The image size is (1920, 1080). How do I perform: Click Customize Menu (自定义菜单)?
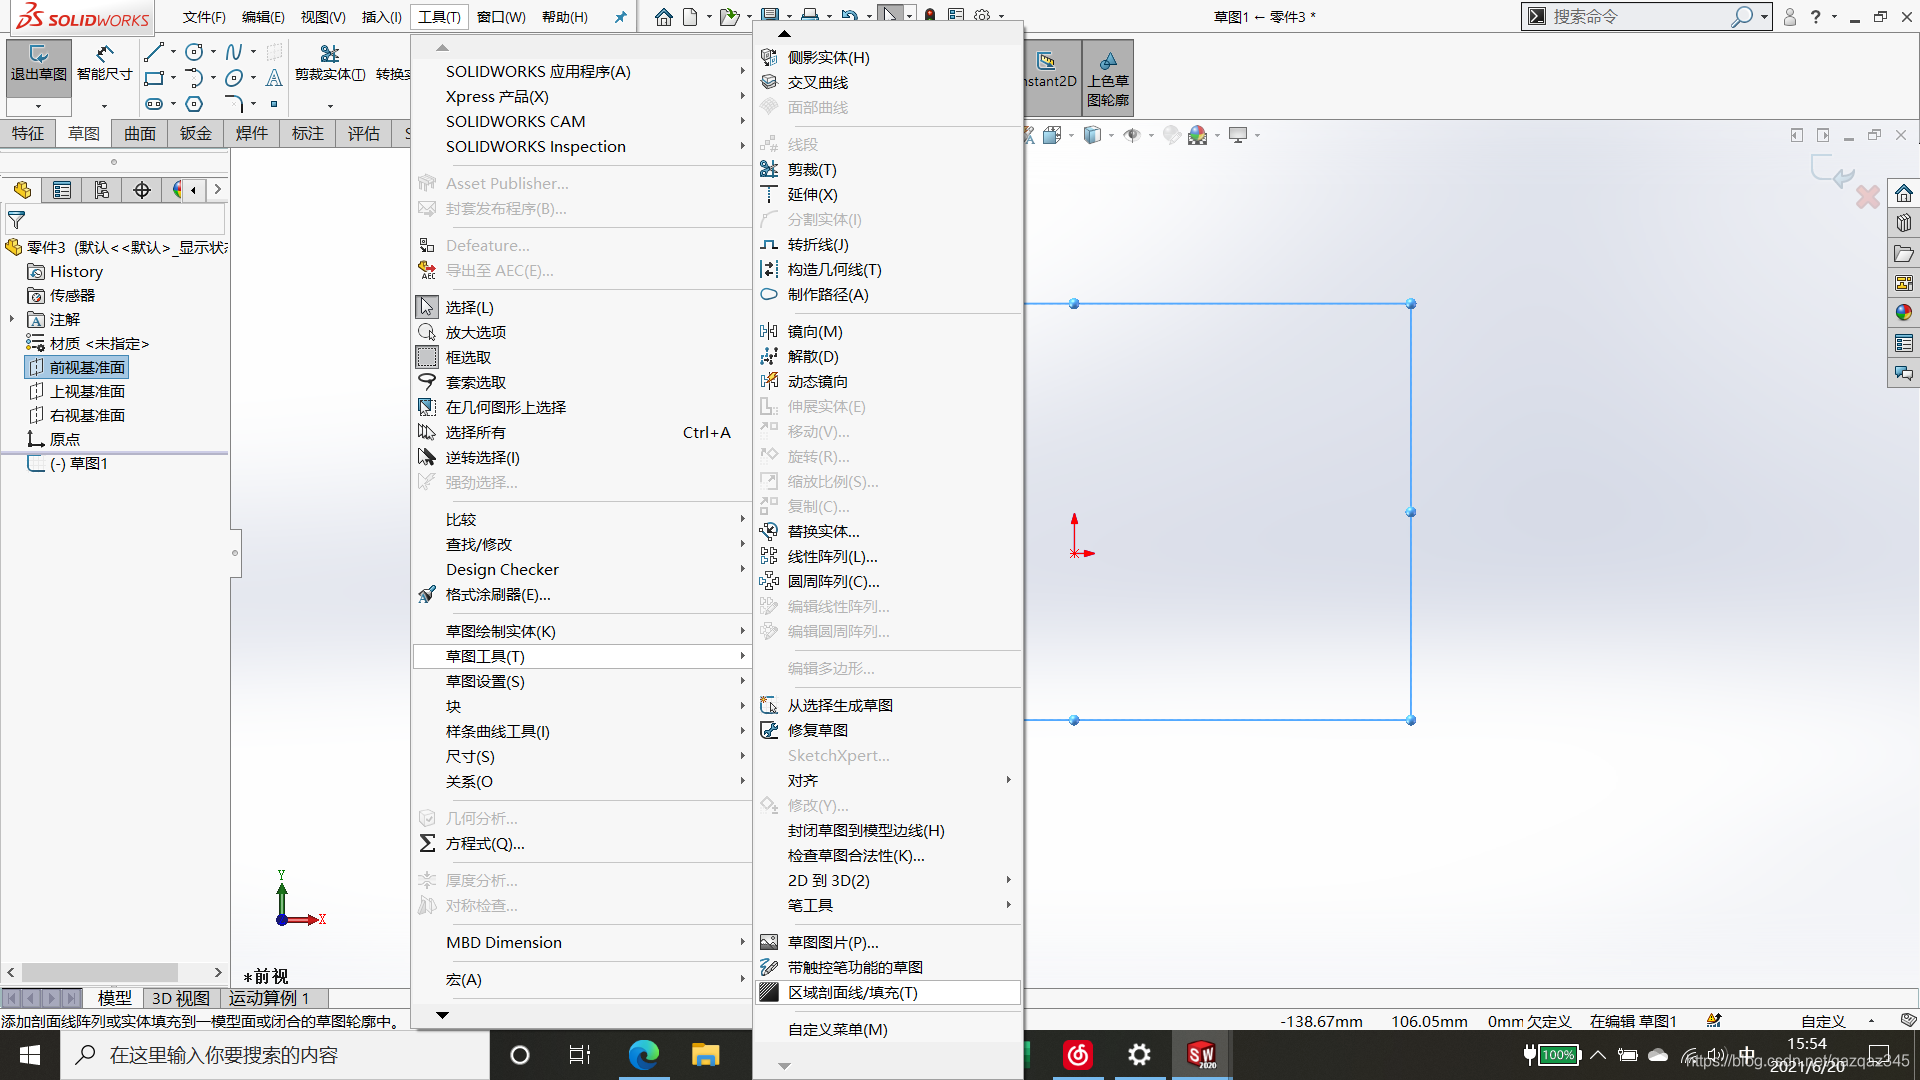pos(837,1030)
